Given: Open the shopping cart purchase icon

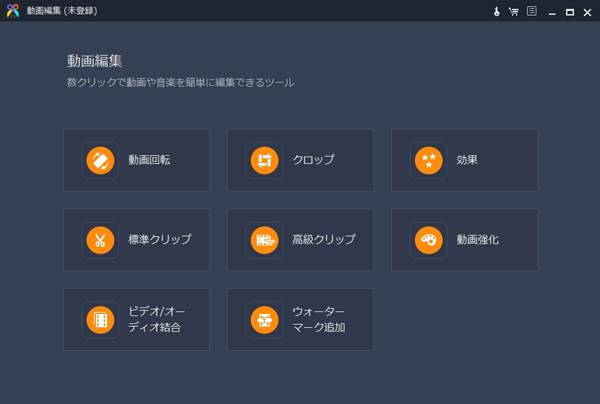Looking at the screenshot, I should click(514, 11).
